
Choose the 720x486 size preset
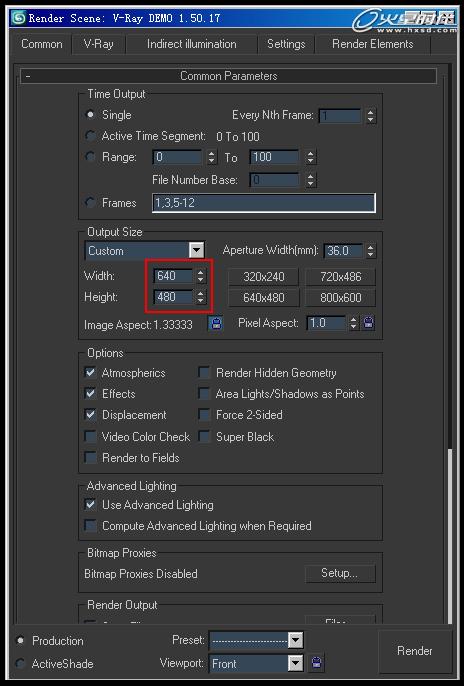341,276
